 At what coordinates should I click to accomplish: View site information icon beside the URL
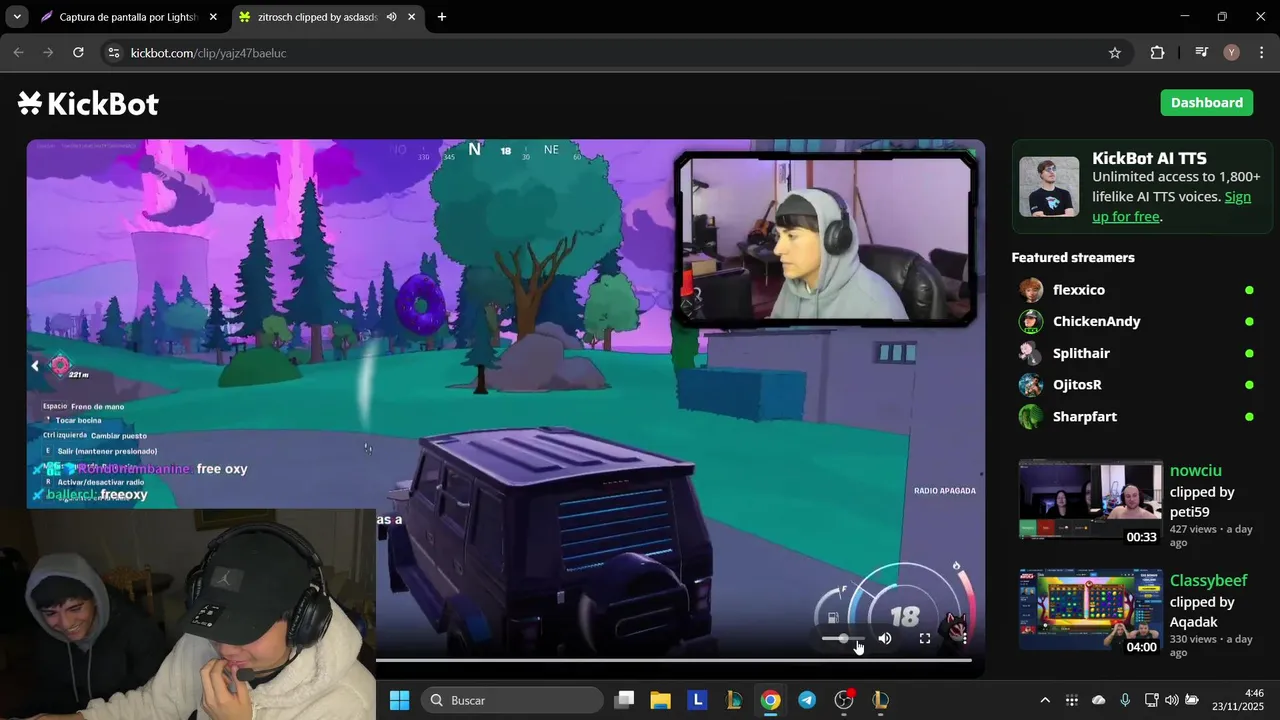coord(114,53)
